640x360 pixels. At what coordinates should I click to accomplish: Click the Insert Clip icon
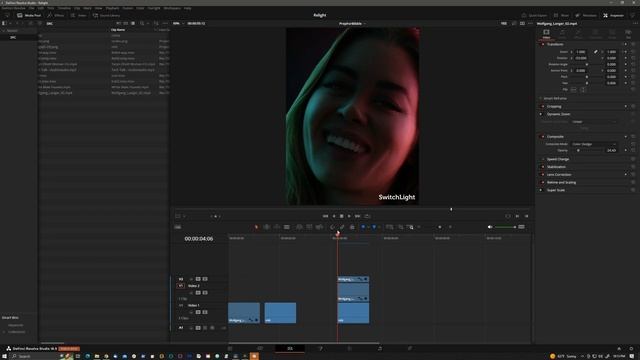(299, 227)
